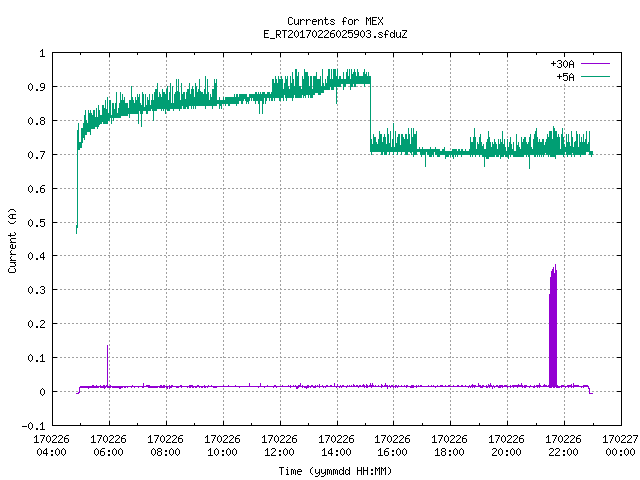
Task: Click the file name E_RT20170226025903.sfduZ
Action: coord(335,34)
